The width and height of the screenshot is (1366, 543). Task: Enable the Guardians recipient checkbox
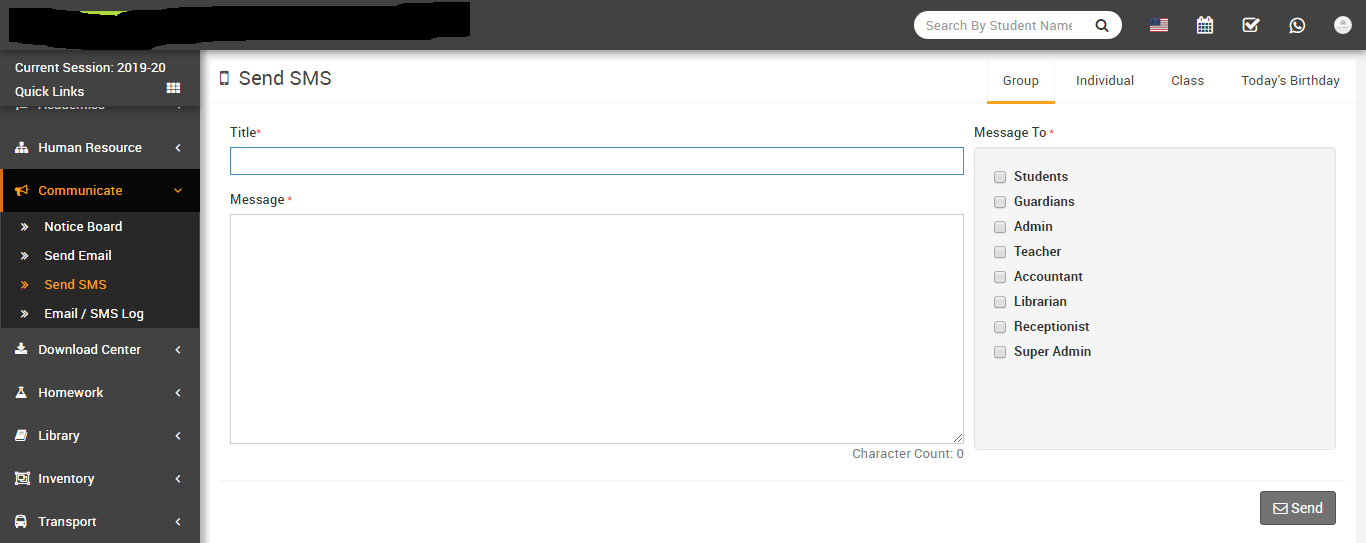pyautogui.click(x=1000, y=202)
